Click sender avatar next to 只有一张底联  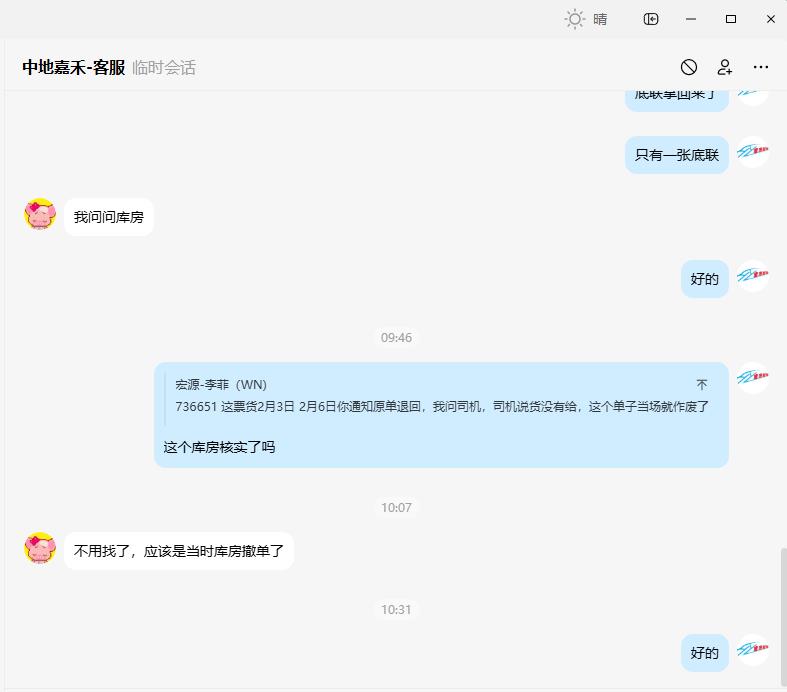point(752,152)
